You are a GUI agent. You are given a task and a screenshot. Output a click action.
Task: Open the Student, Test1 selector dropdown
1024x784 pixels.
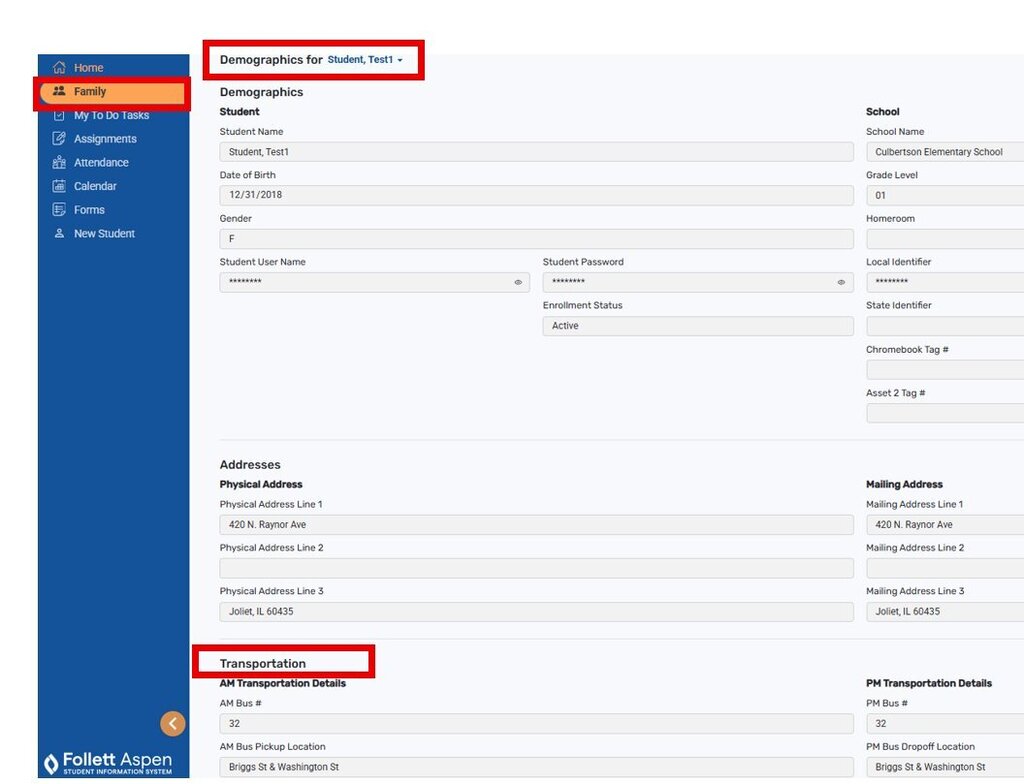365,59
